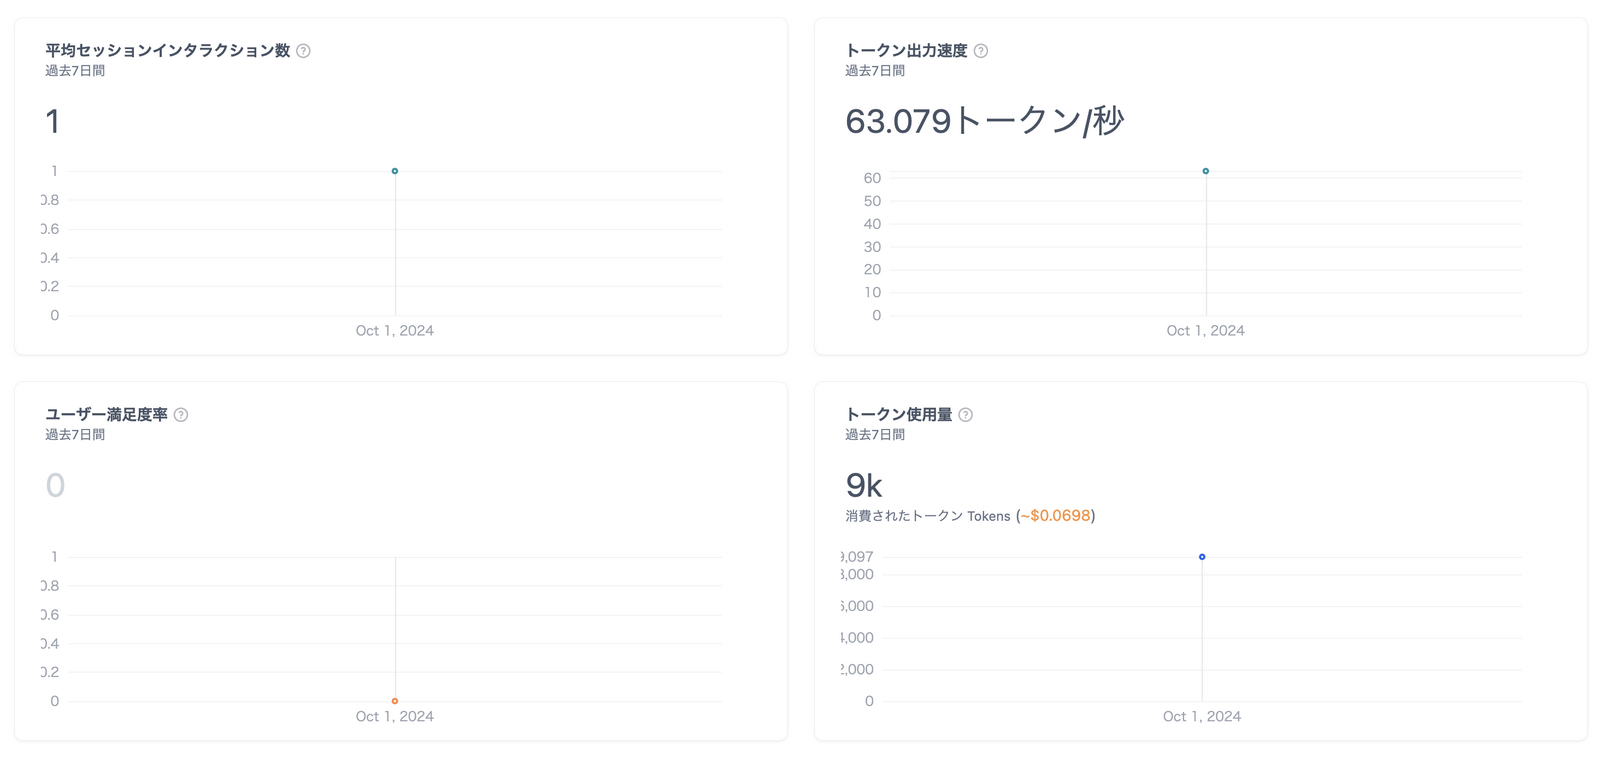Click blue data point on token usage chart
Screen dimensions: 1600x759
[1202, 557]
